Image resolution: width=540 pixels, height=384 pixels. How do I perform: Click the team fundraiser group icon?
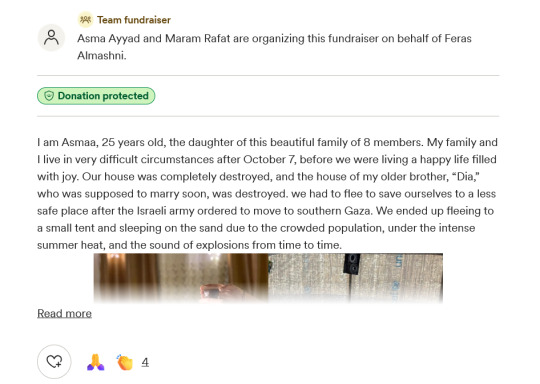tap(85, 20)
